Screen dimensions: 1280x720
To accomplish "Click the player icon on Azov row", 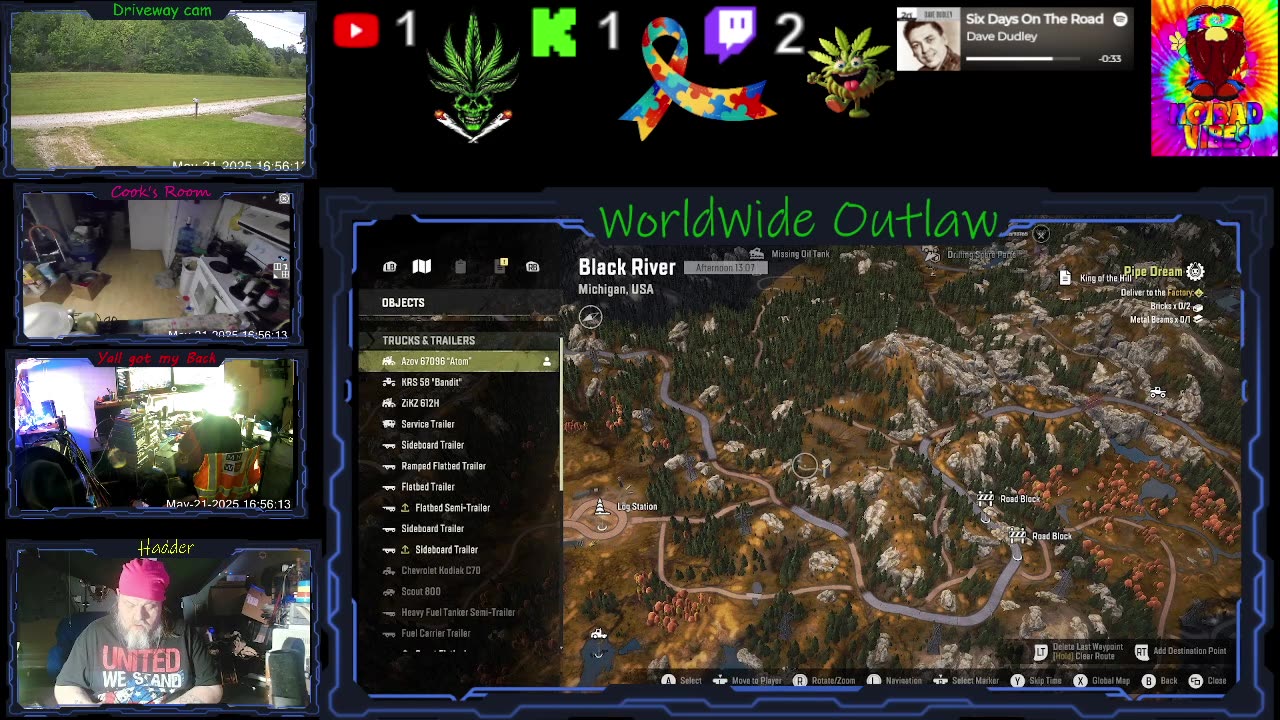I will pyautogui.click(x=547, y=361).
